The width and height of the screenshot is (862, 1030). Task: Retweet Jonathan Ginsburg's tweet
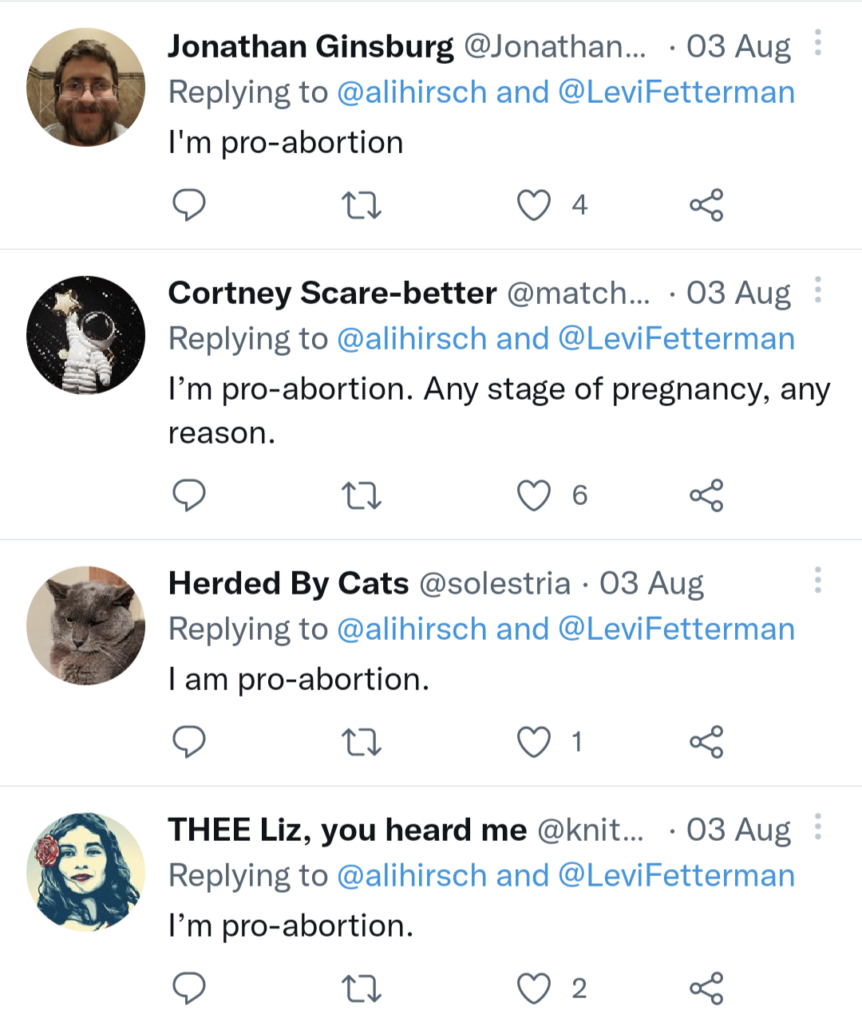tap(362, 206)
